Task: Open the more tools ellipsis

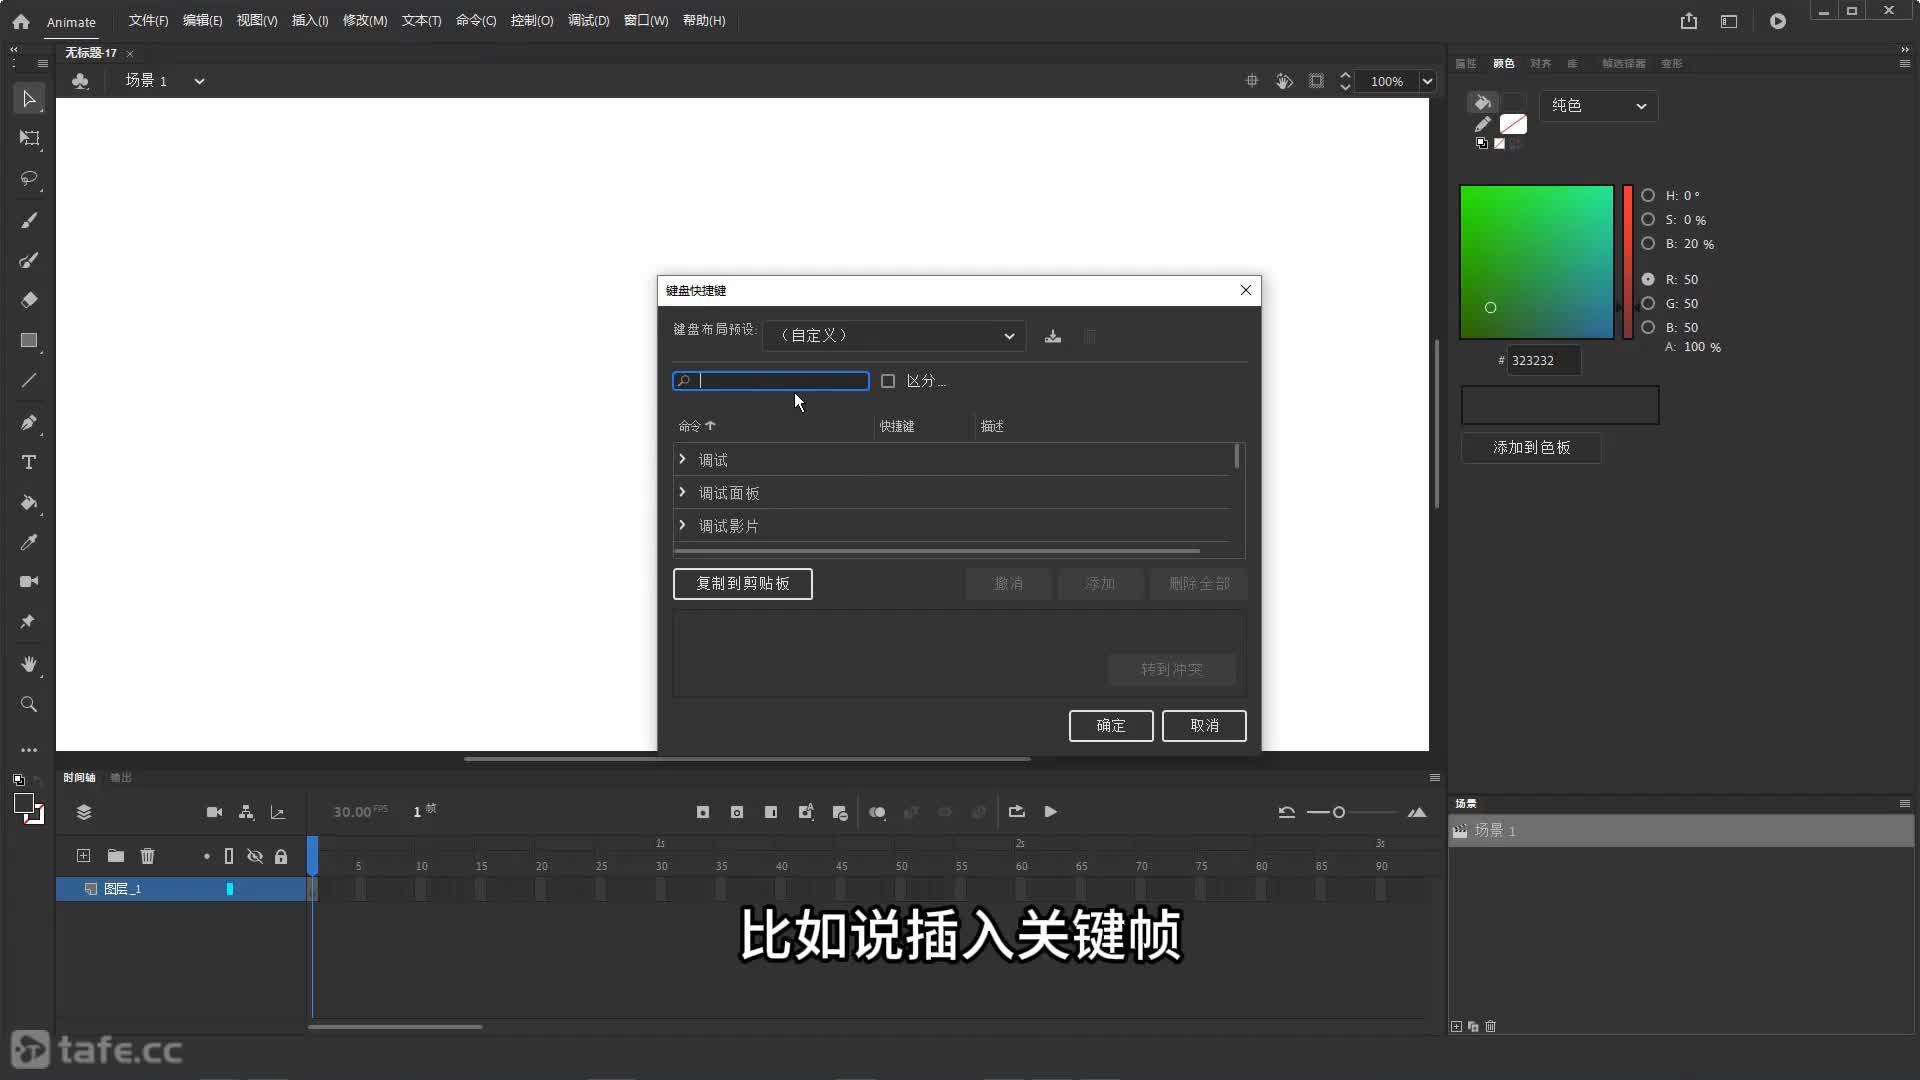Action: [x=29, y=749]
